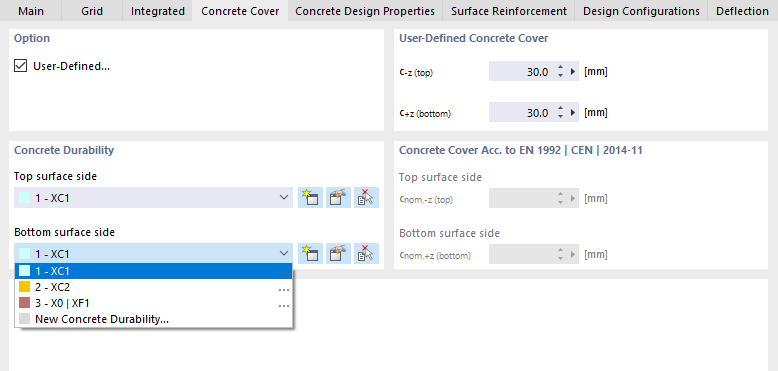Open the Integrated tab
The width and height of the screenshot is (778, 371).
(x=158, y=11)
